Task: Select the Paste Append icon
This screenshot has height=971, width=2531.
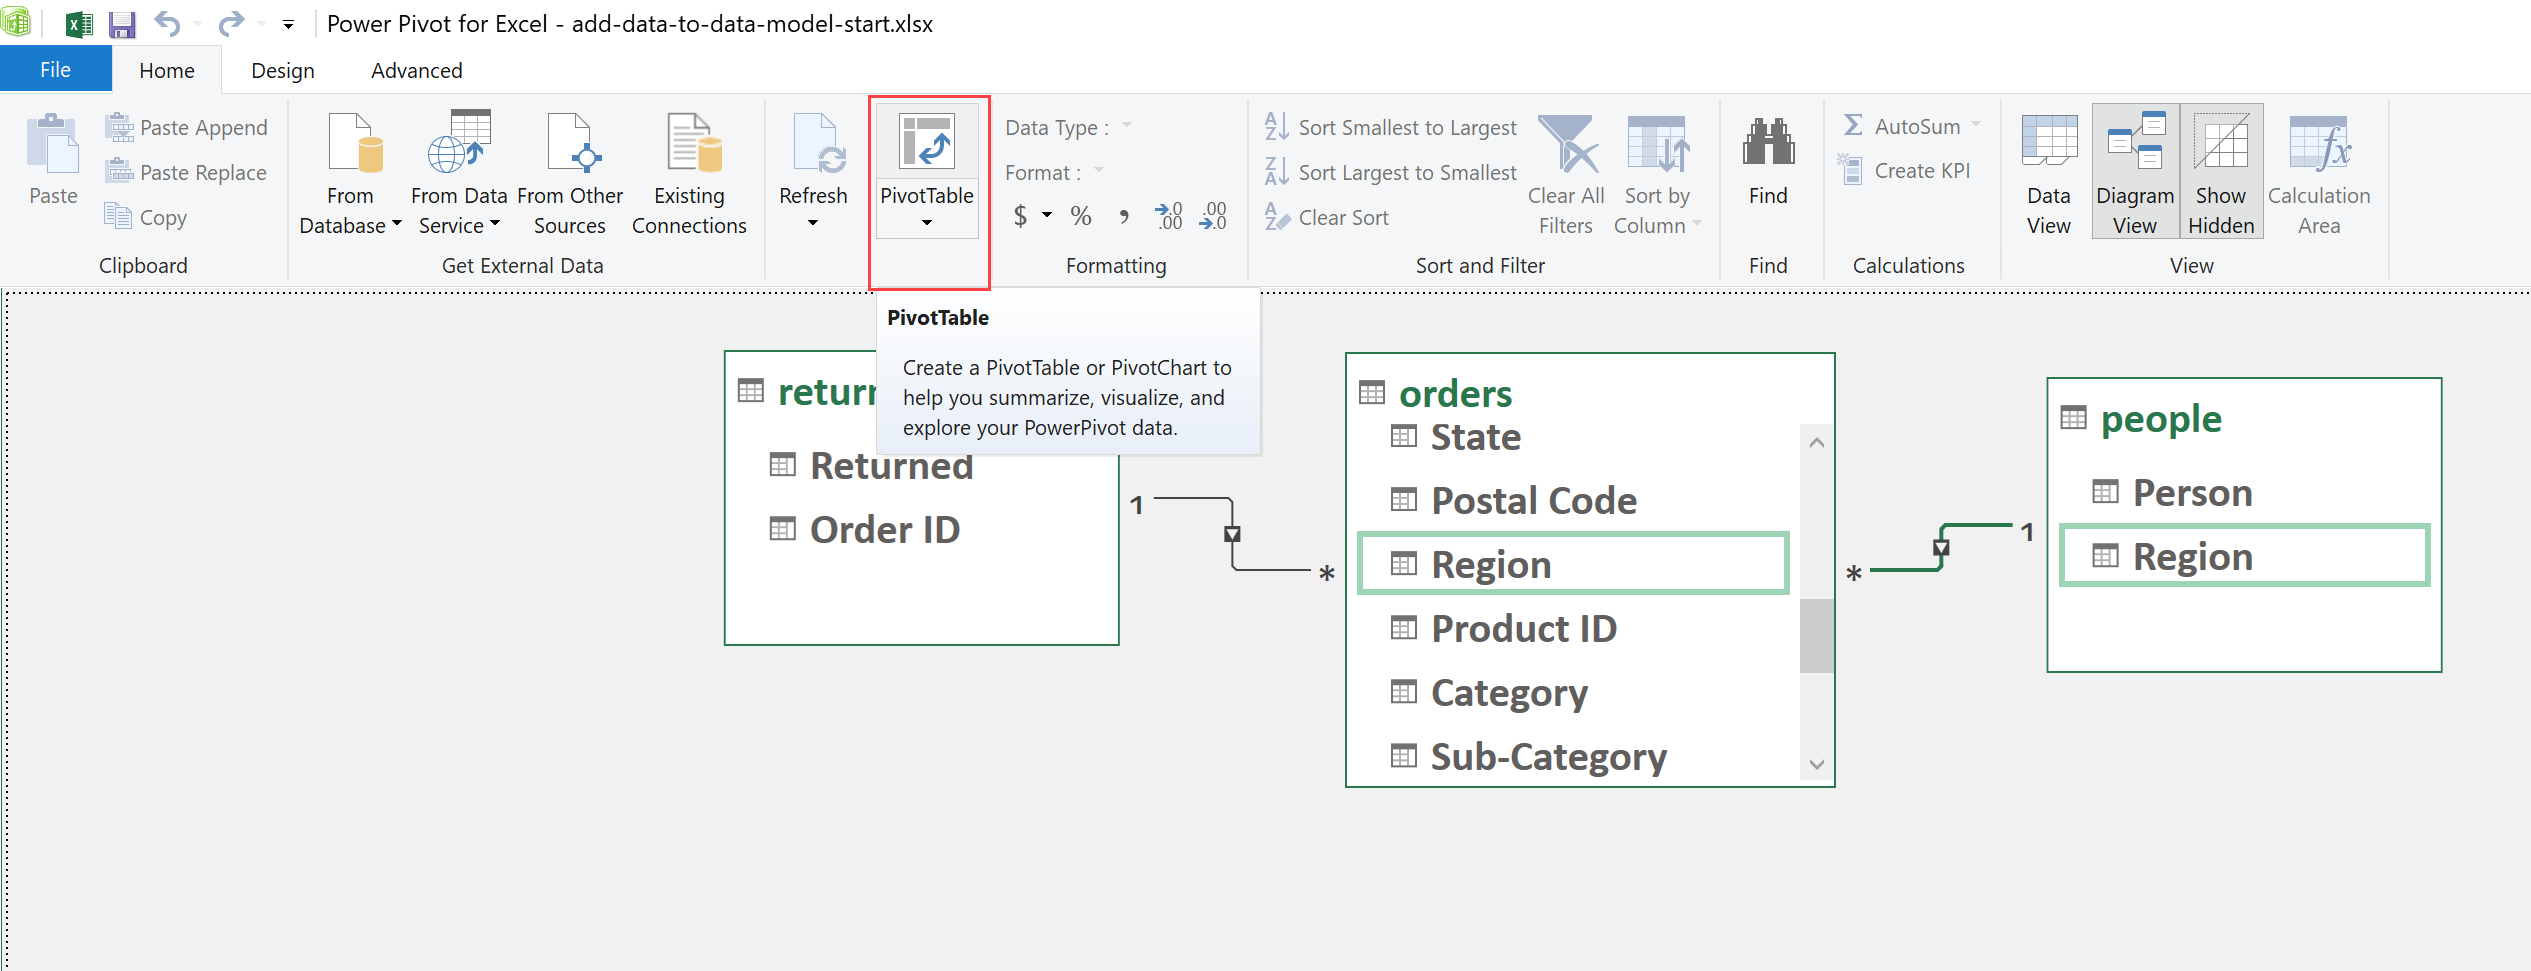Action: click(120, 127)
